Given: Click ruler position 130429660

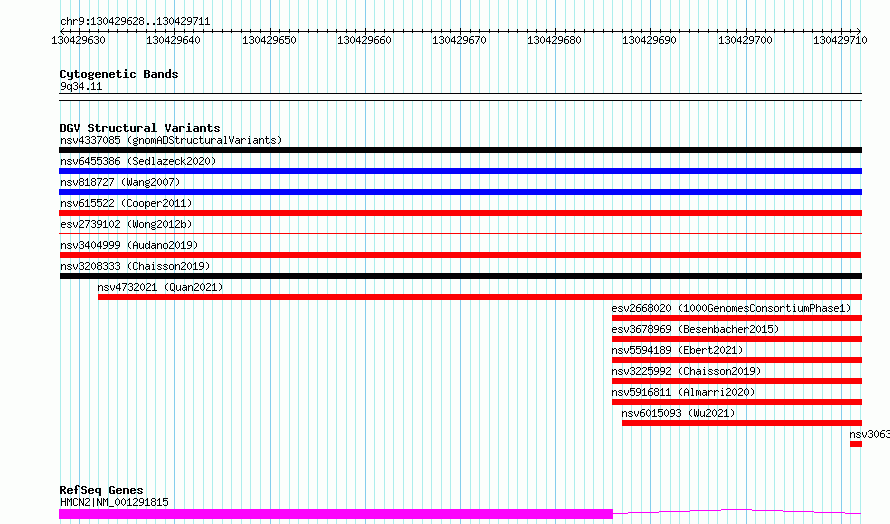Looking at the screenshot, I should [364, 40].
